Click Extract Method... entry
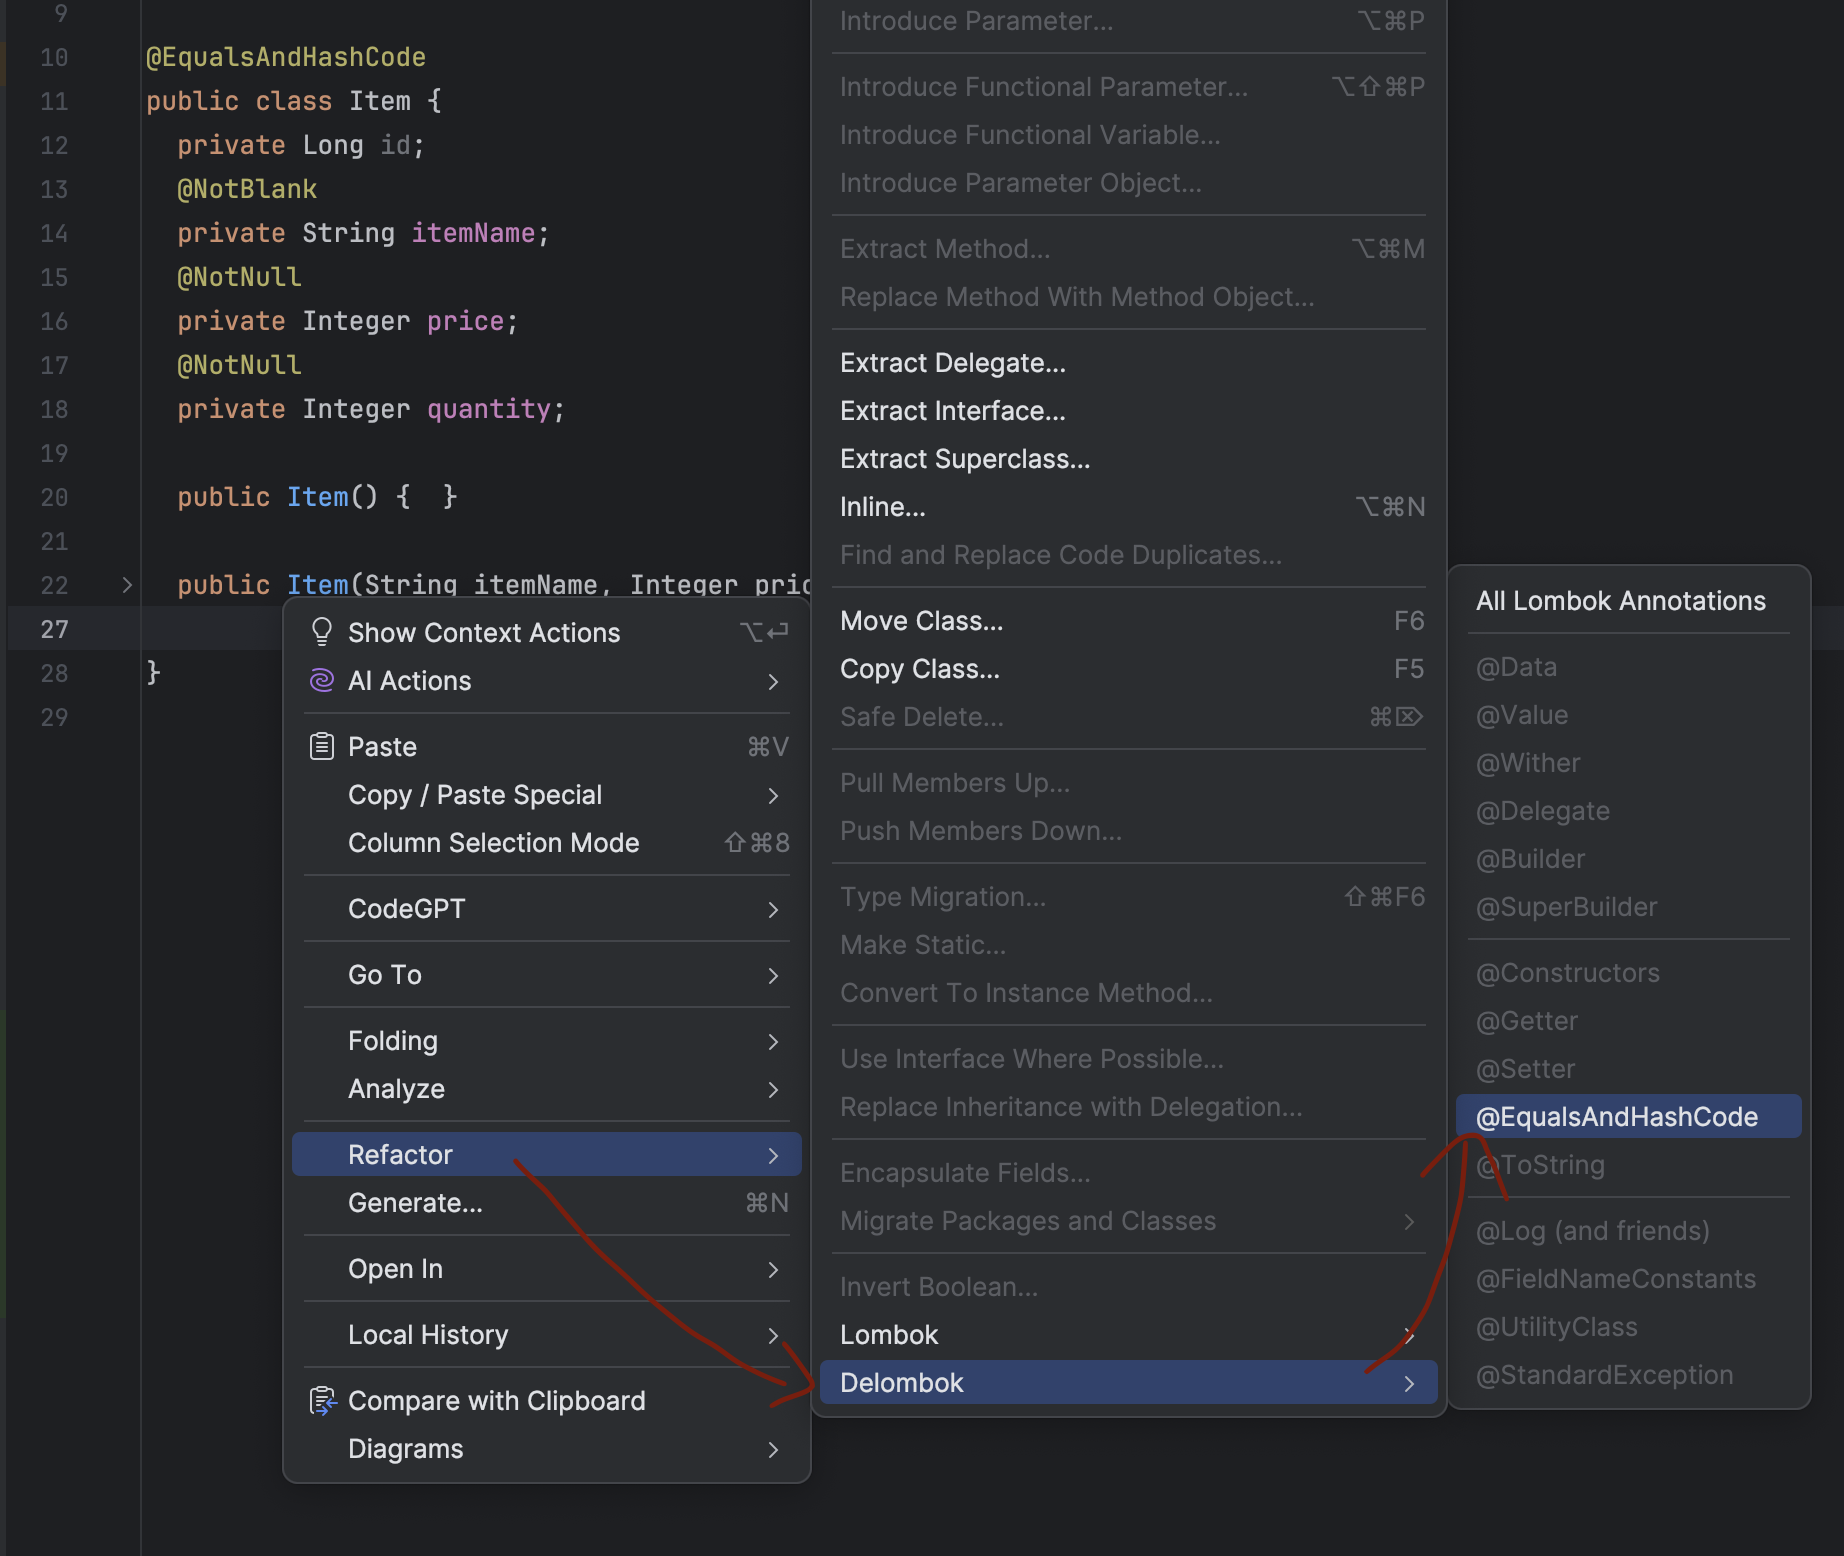The image size is (1844, 1556). (x=1128, y=249)
